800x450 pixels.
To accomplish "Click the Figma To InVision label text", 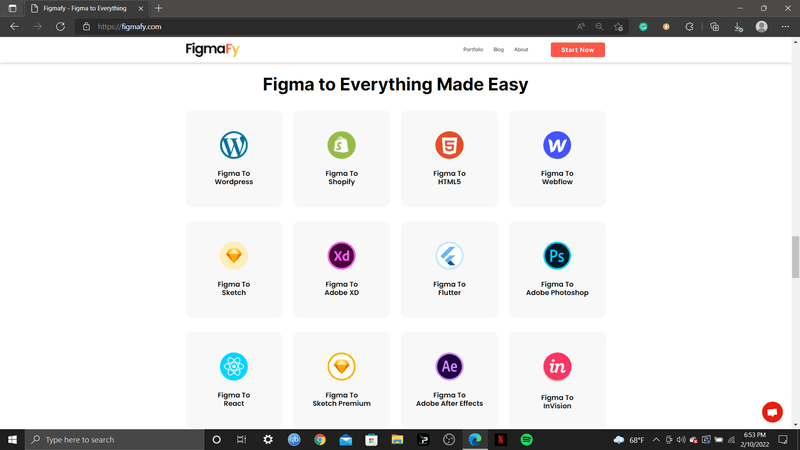I will click(557, 402).
